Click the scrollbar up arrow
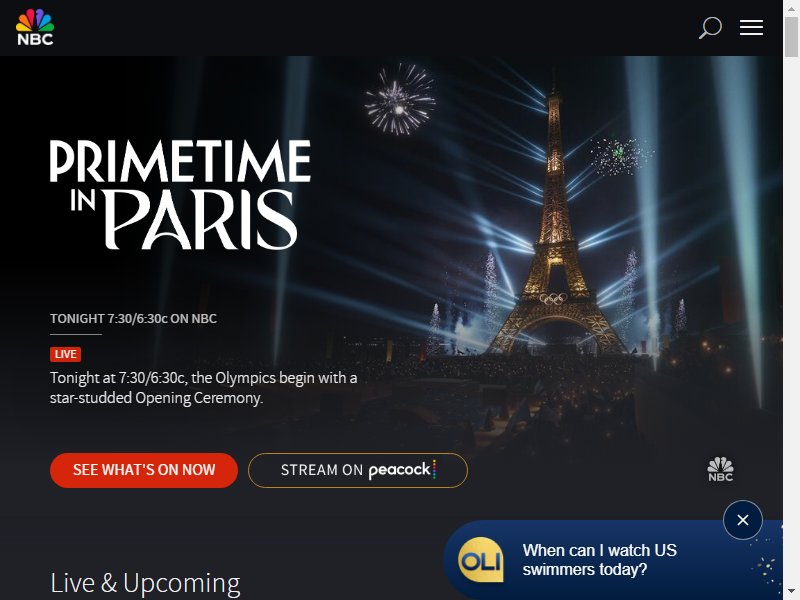The image size is (800, 600). click(791, 8)
